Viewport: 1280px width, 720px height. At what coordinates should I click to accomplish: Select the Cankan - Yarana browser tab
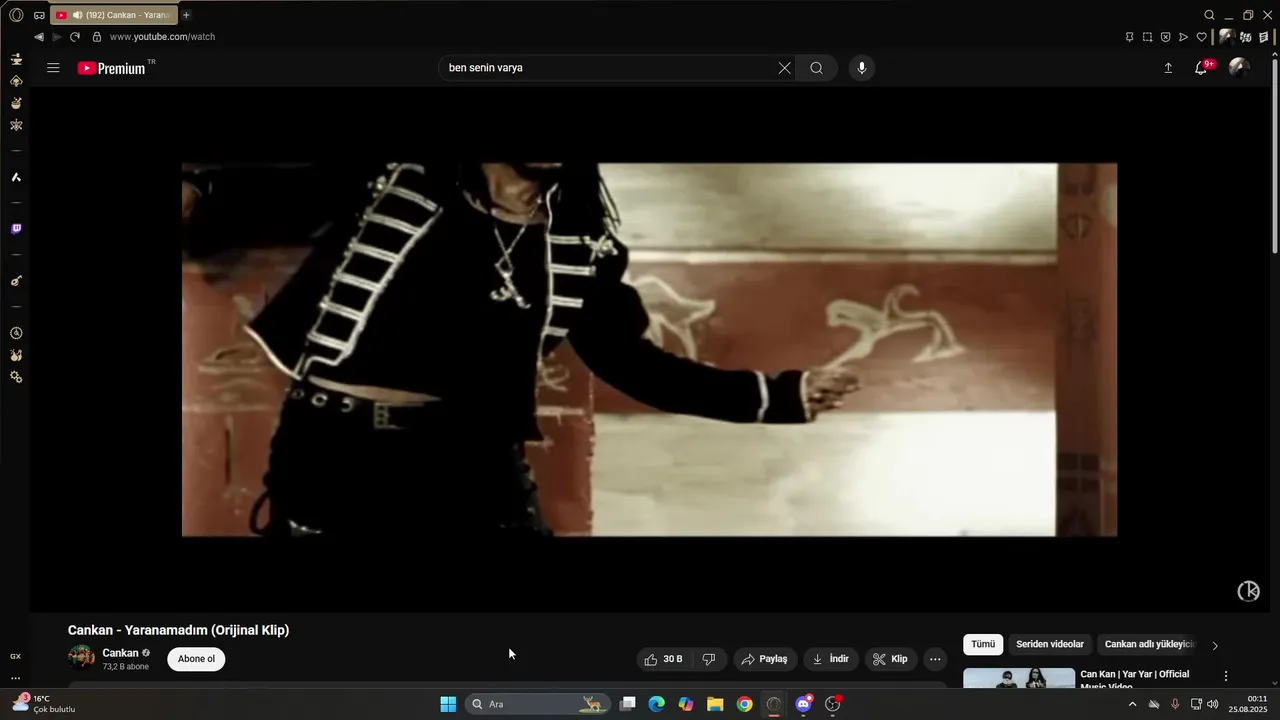click(114, 15)
